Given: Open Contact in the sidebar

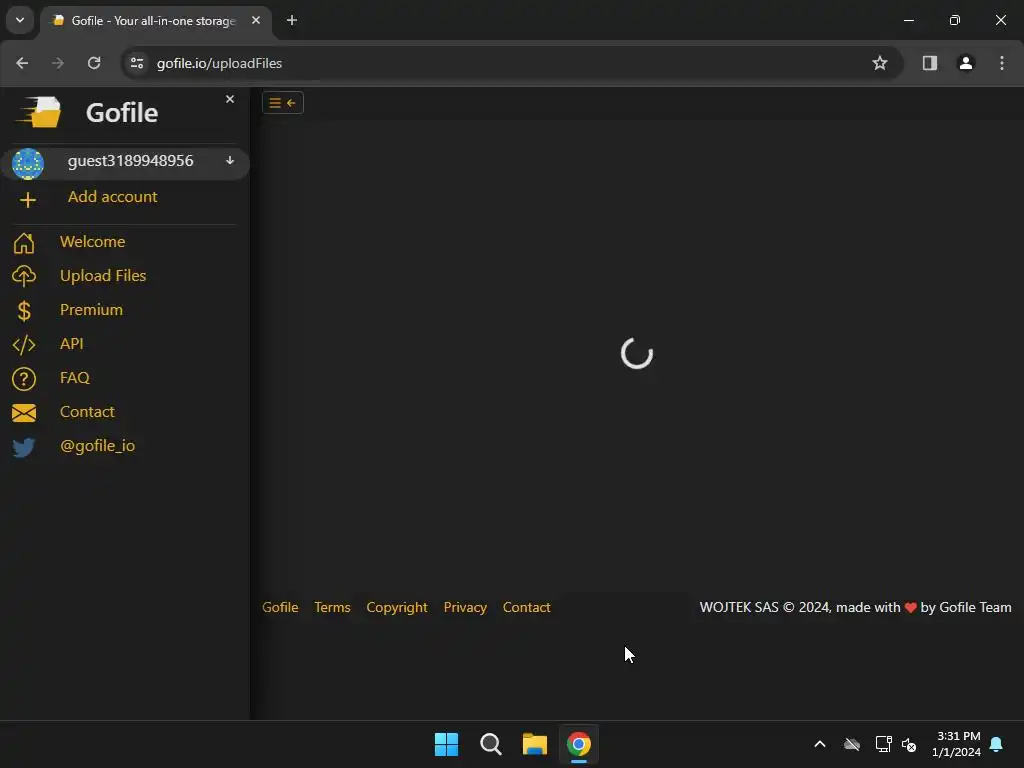Looking at the screenshot, I should [x=87, y=411].
